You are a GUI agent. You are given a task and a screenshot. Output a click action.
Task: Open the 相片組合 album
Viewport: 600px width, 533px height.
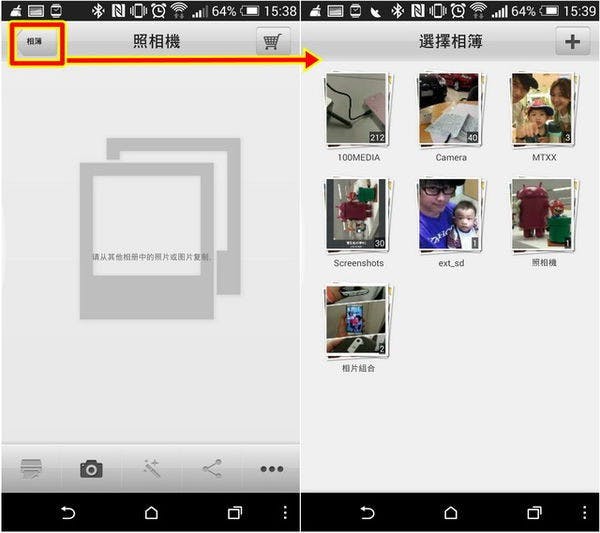pos(358,322)
